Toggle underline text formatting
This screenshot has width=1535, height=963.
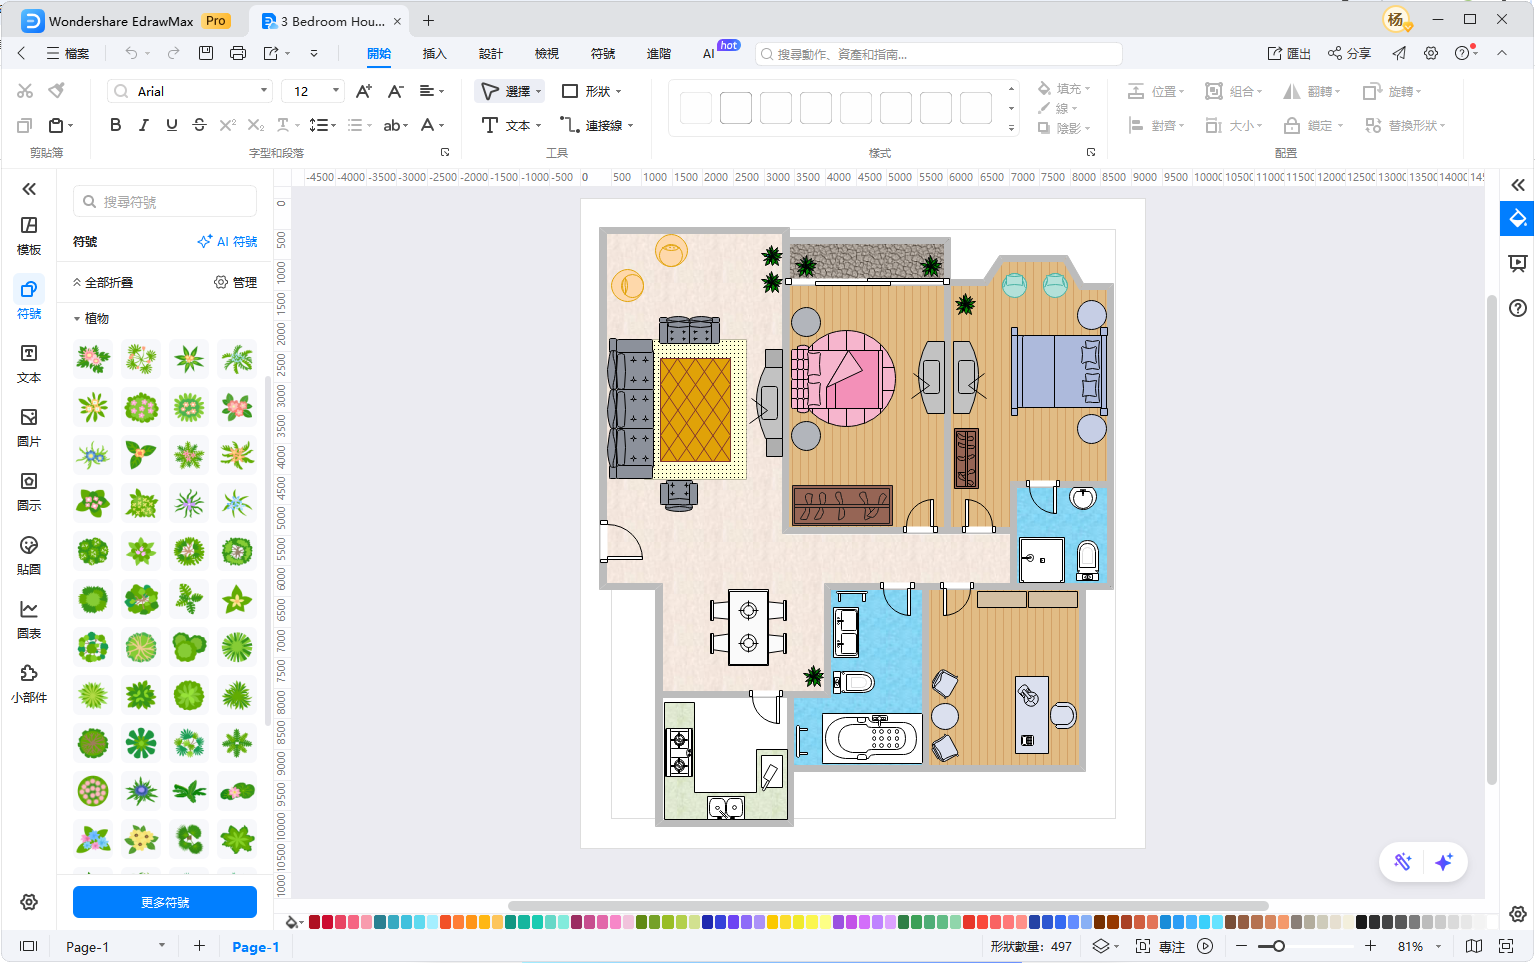point(172,125)
